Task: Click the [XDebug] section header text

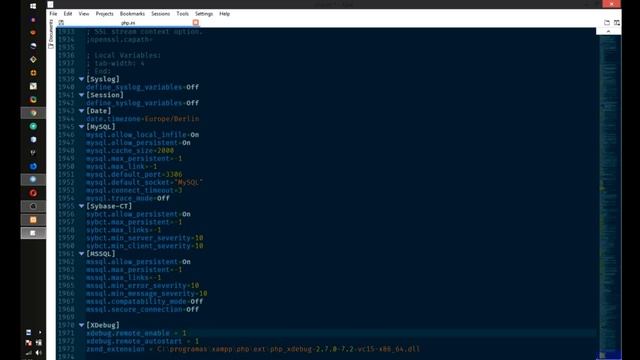Action: click(103, 325)
